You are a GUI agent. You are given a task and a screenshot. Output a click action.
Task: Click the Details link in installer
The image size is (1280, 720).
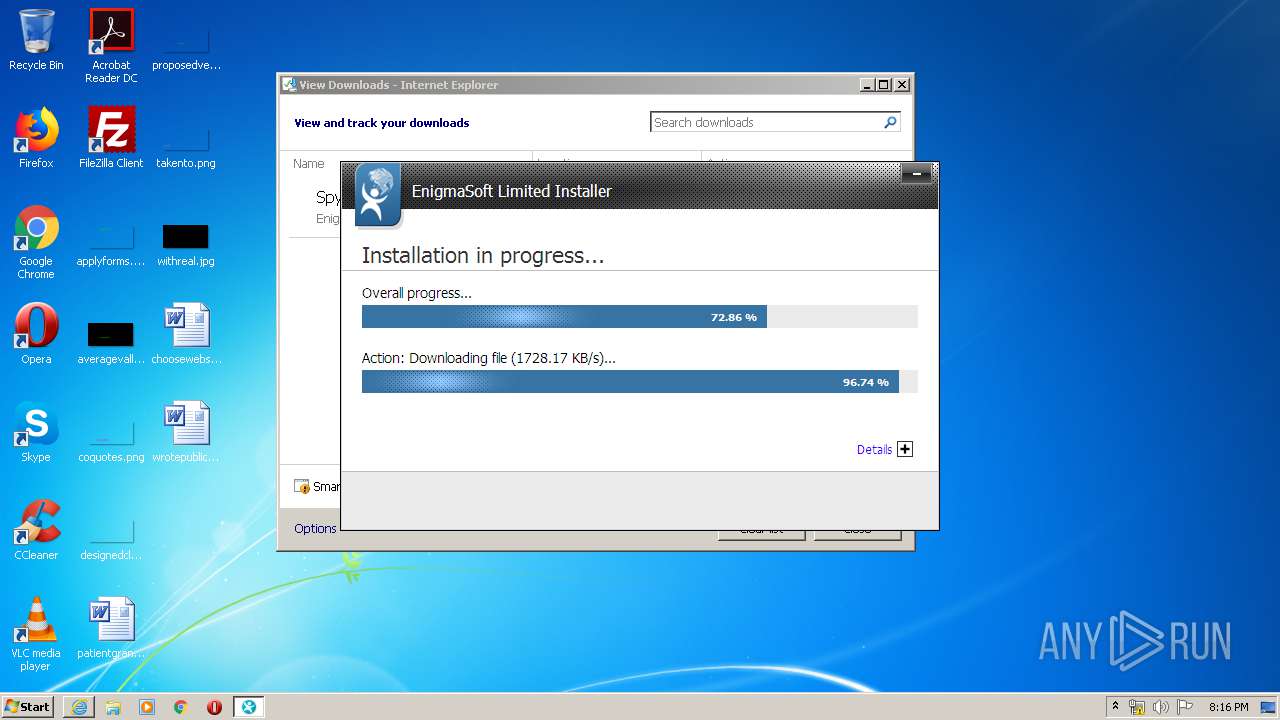tap(874, 450)
